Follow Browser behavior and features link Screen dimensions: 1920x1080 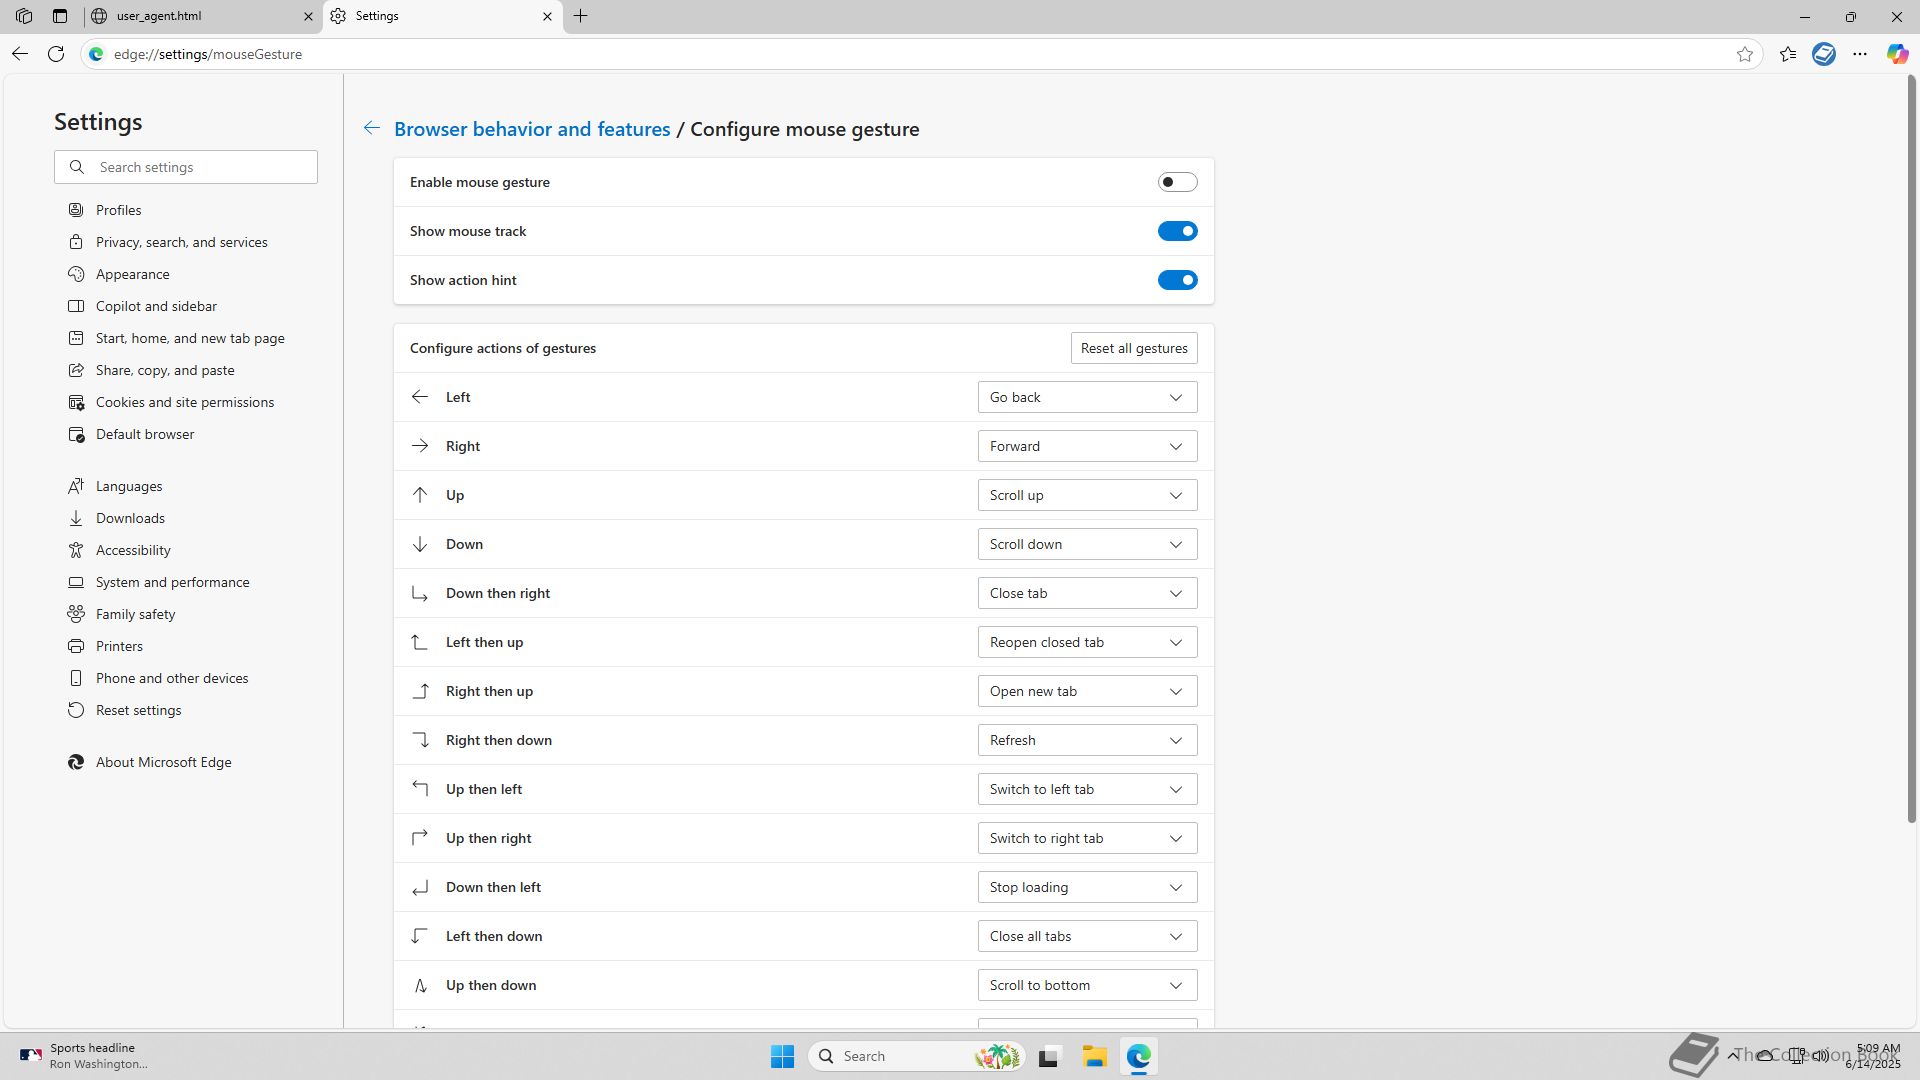[x=532, y=129]
